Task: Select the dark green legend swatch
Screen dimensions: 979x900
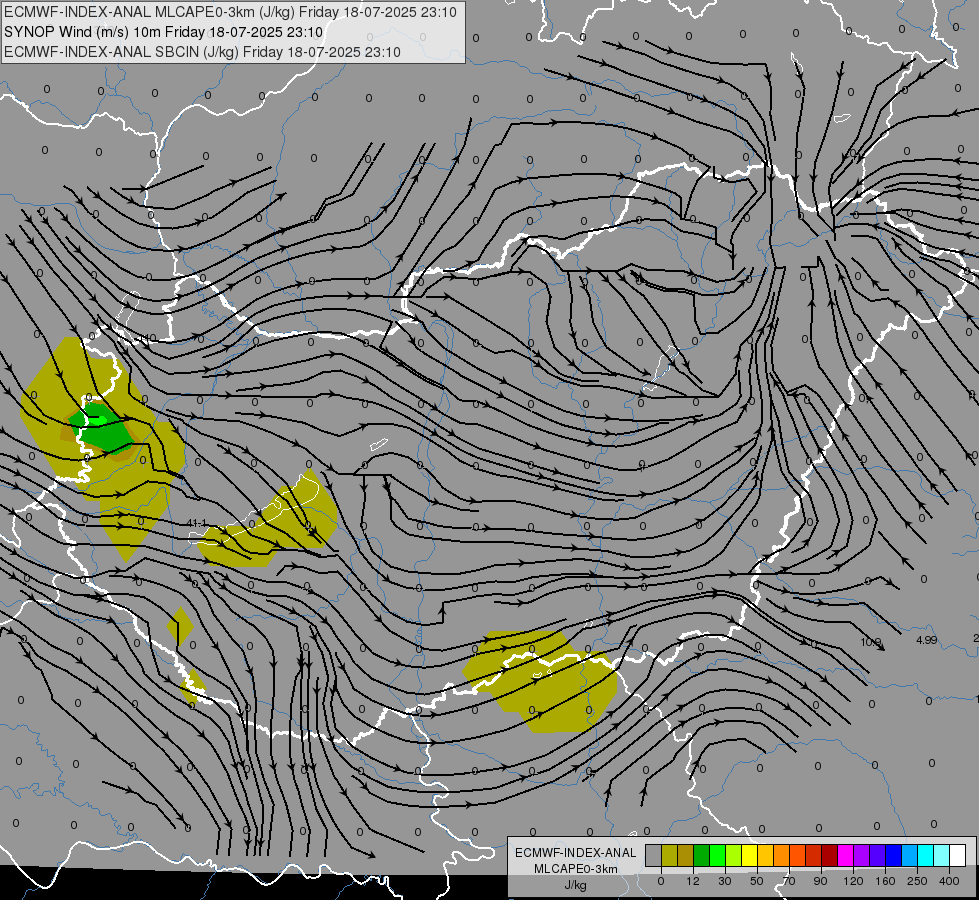Action: [x=702, y=855]
